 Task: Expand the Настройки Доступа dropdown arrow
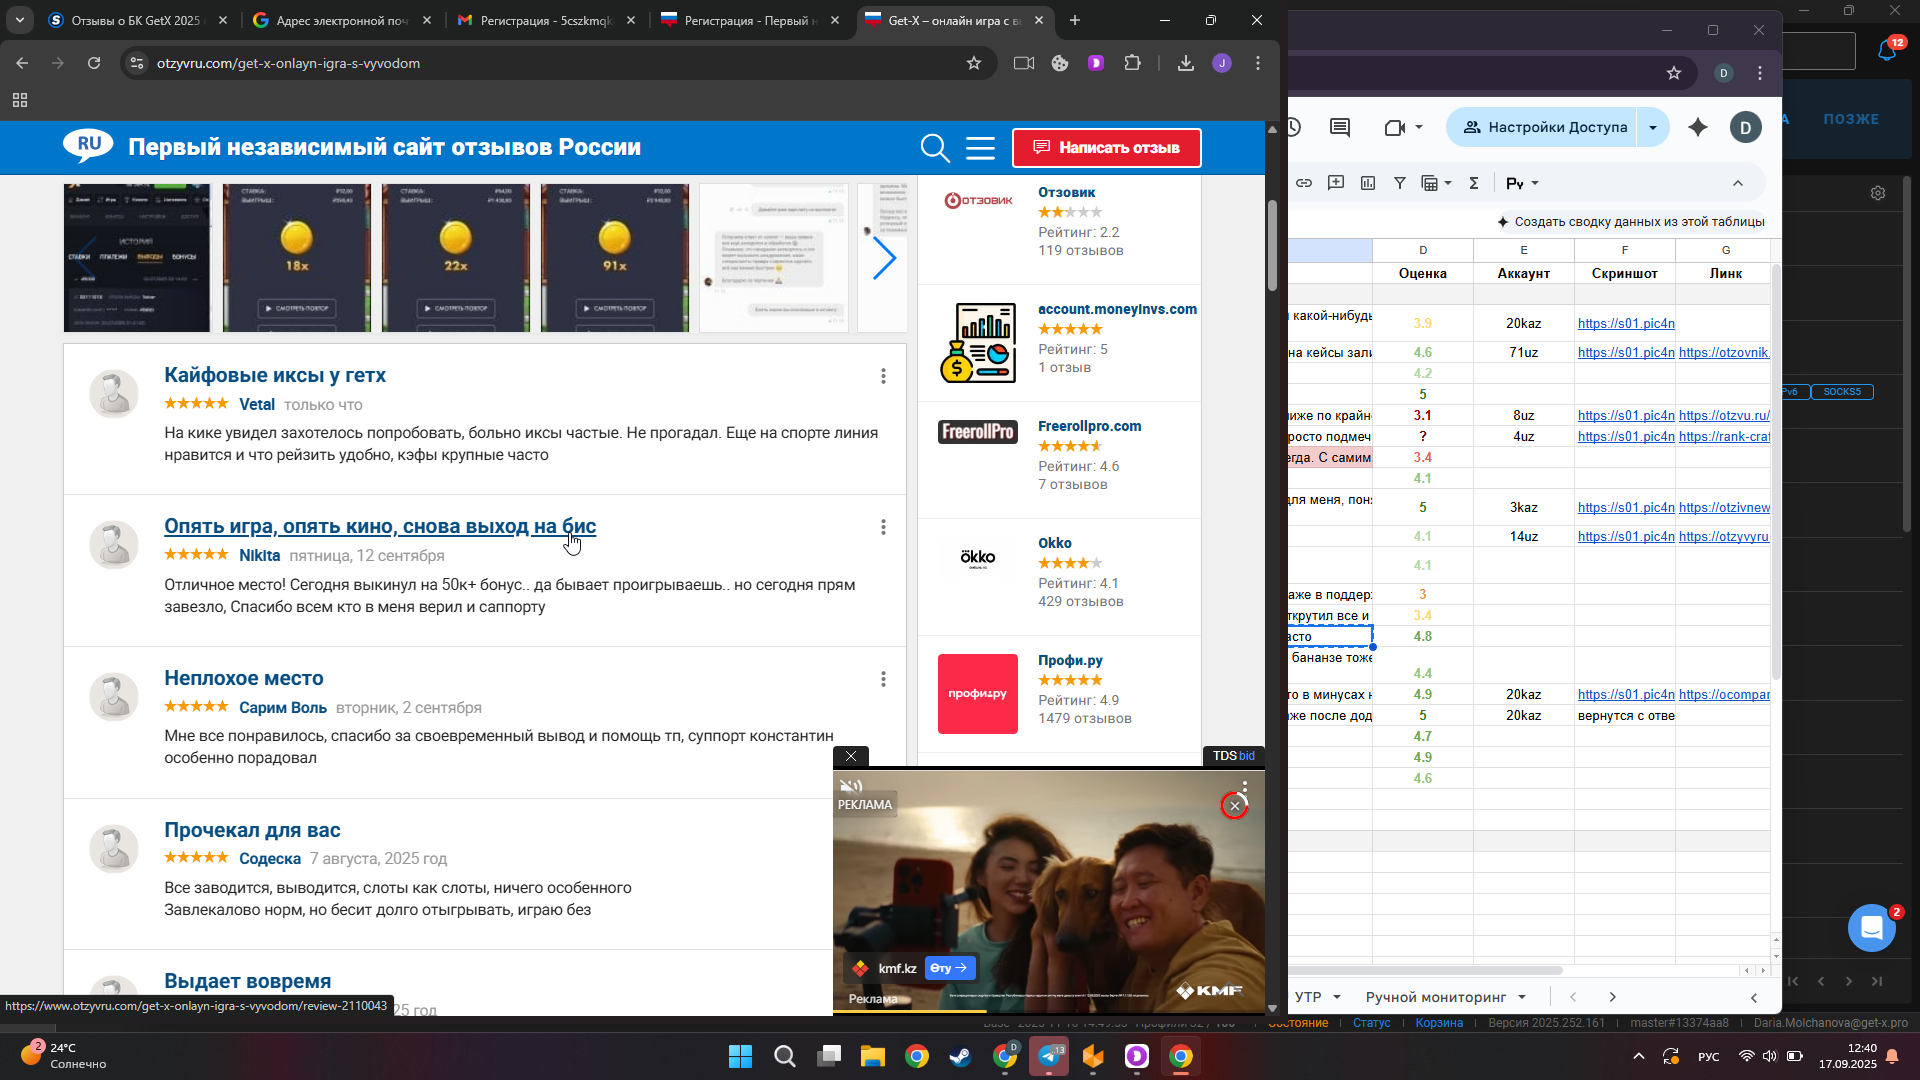(1653, 127)
